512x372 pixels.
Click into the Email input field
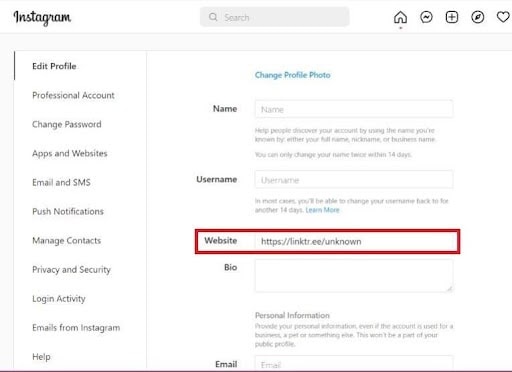(x=354, y=364)
